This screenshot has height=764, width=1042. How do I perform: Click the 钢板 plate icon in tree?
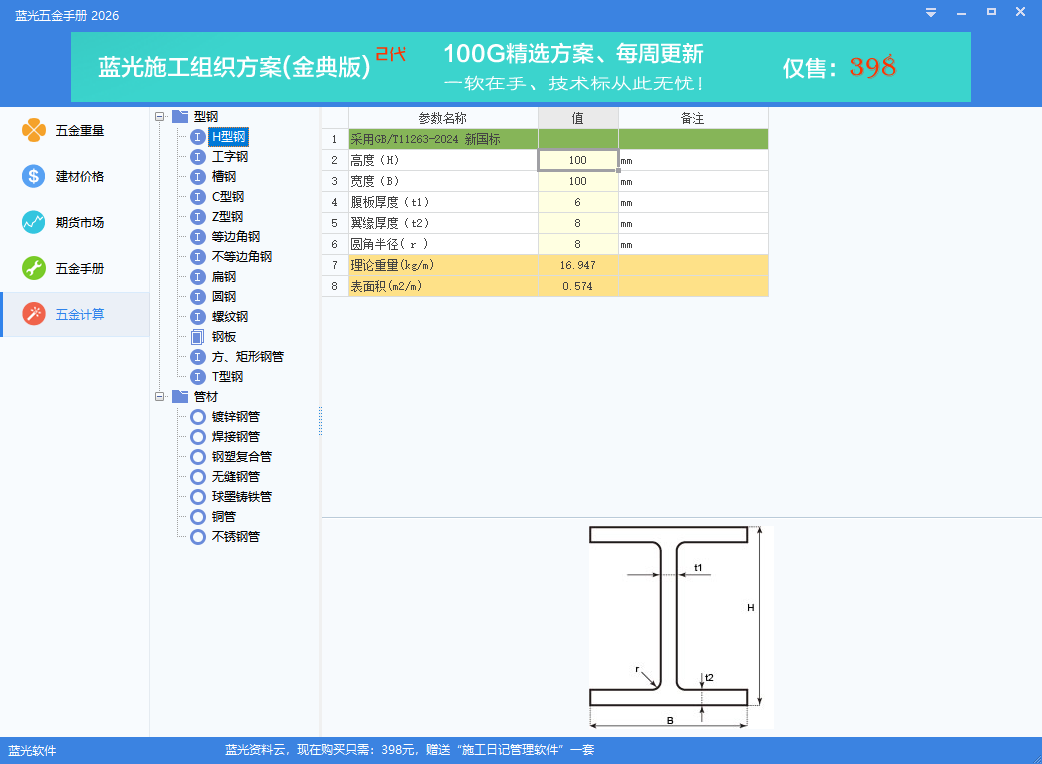(x=197, y=337)
